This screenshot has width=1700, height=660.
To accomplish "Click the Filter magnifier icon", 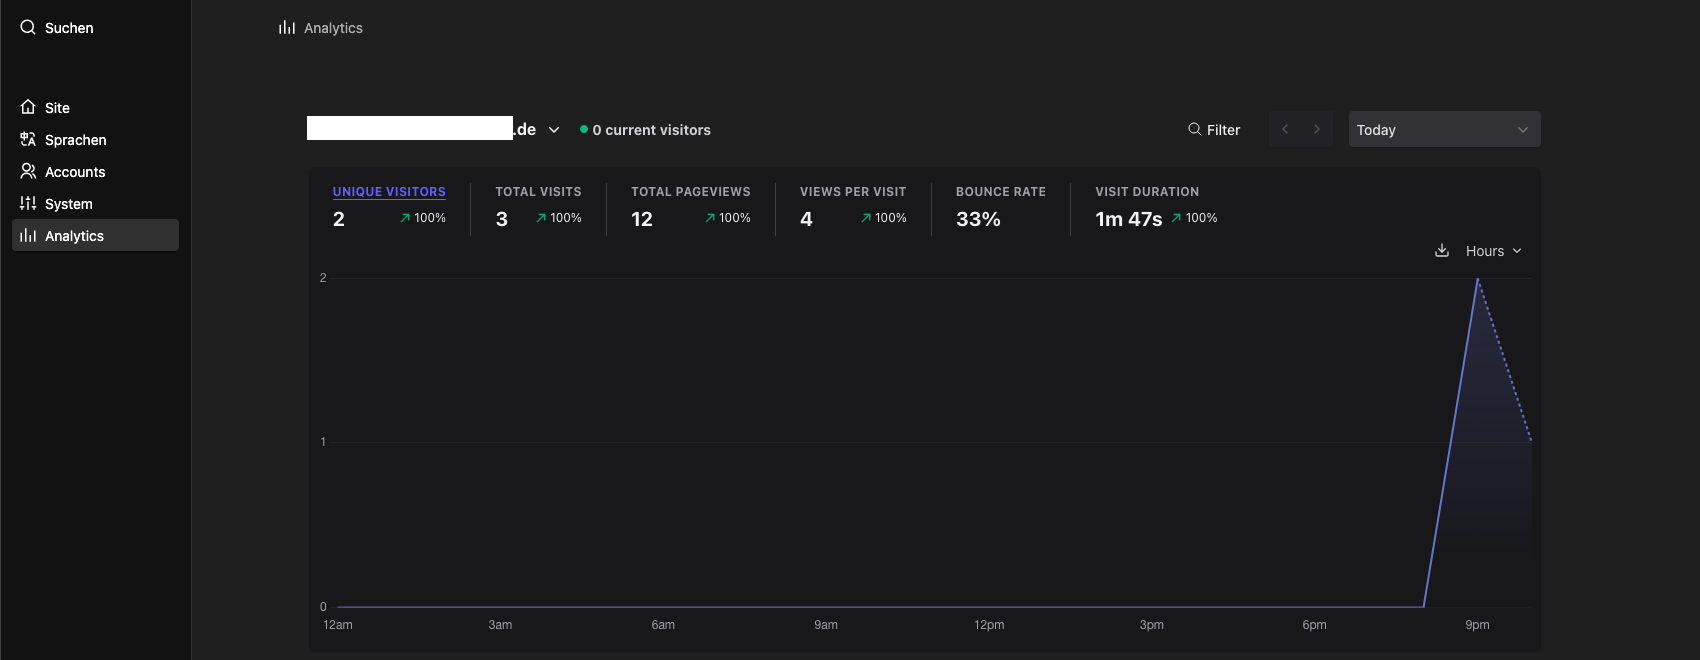I will coord(1194,130).
